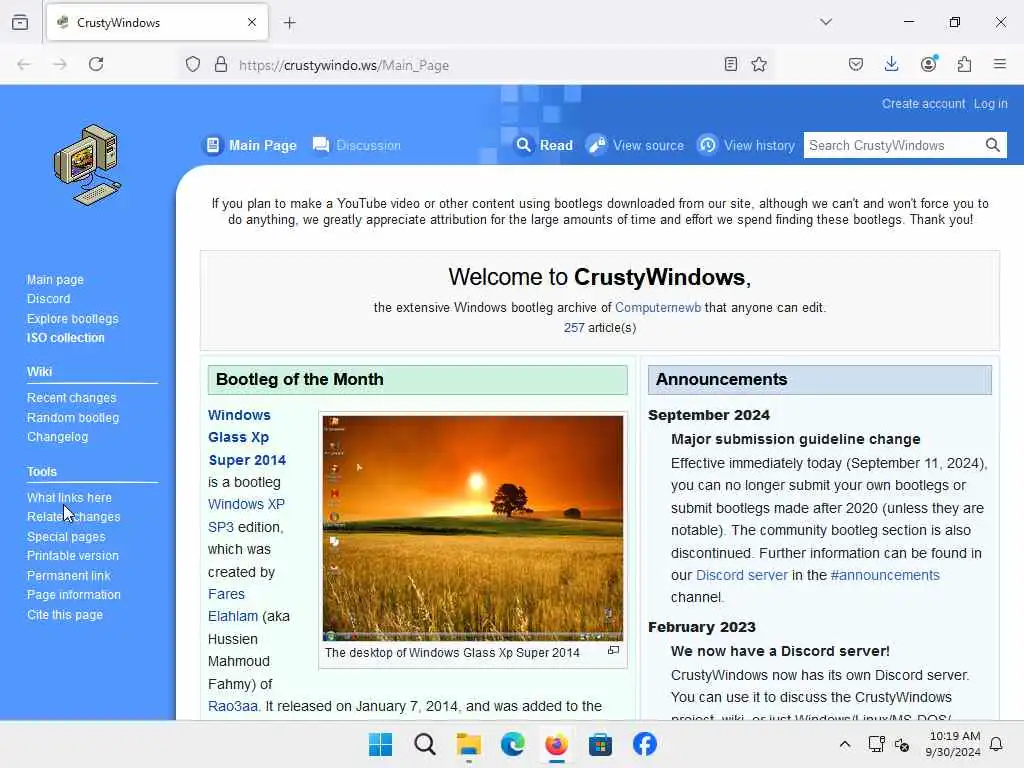This screenshot has height=768, width=1024.
Task: Go back using the browser back arrow
Action: [x=24, y=64]
